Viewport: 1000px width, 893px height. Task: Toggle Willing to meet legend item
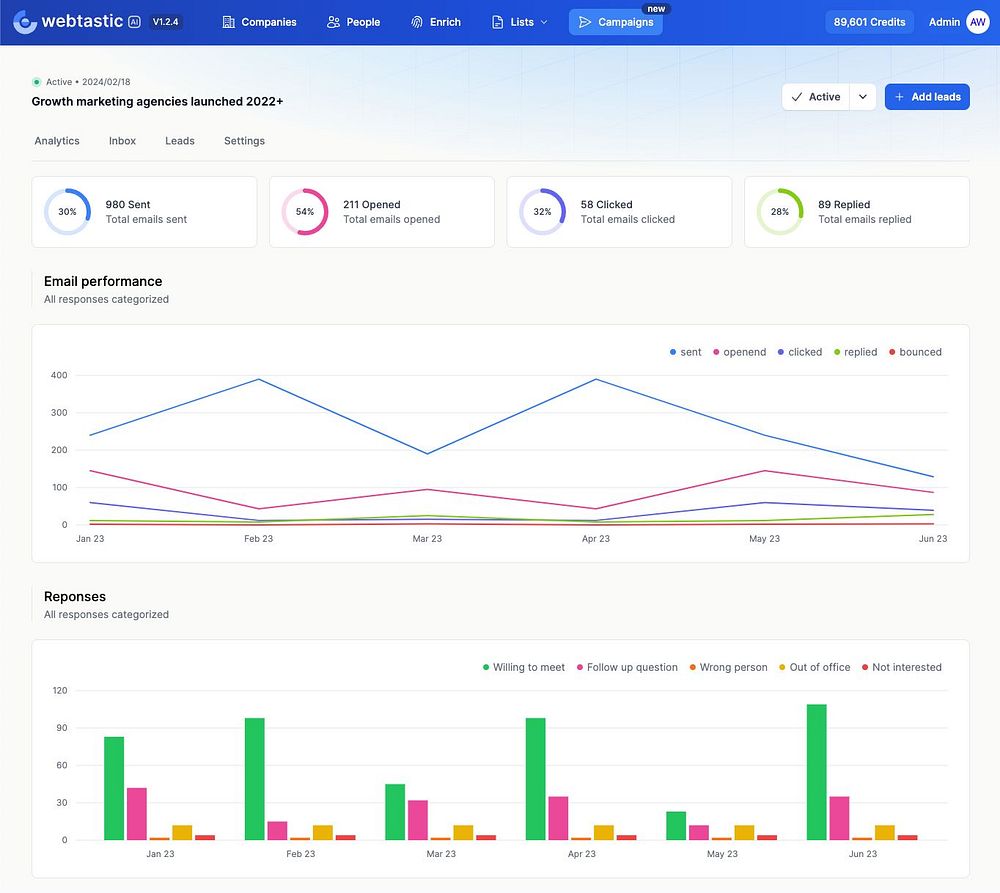pyautogui.click(x=523, y=667)
